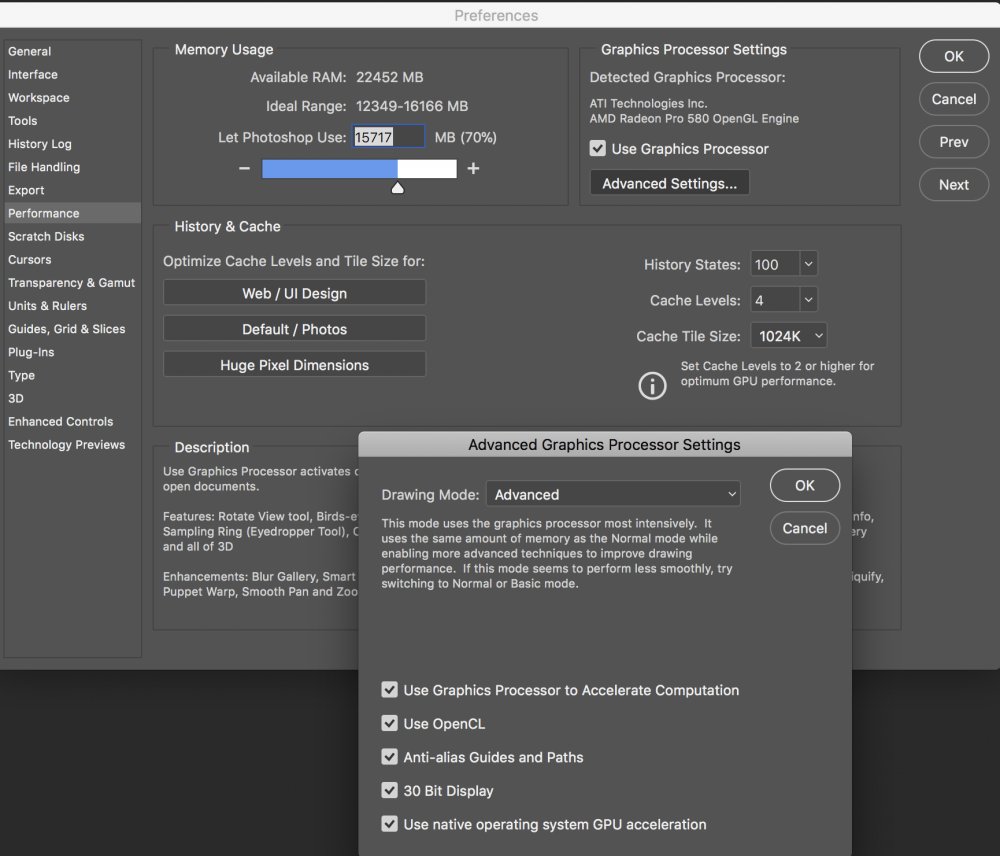This screenshot has width=1000, height=856.
Task: Click the Prev button in Preferences
Action: point(954,142)
